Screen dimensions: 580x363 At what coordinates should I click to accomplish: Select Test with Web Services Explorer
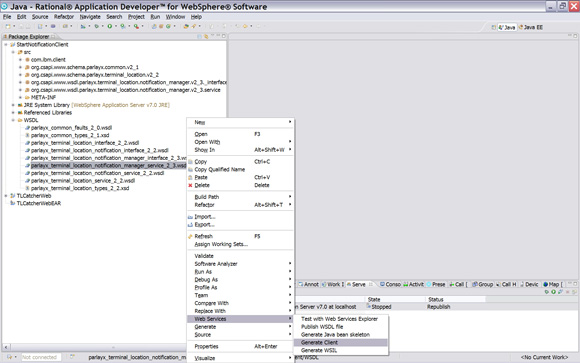point(340,319)
